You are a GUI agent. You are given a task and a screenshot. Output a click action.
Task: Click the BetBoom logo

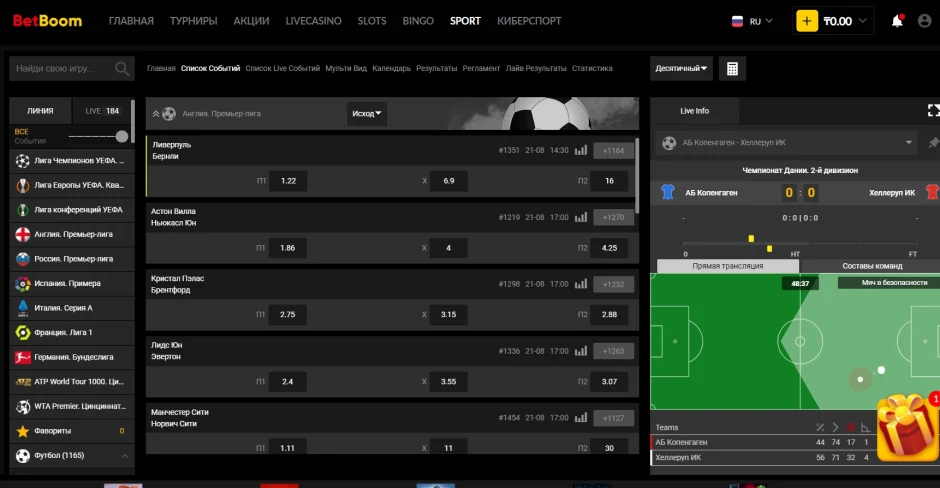[x=47, y=21]
